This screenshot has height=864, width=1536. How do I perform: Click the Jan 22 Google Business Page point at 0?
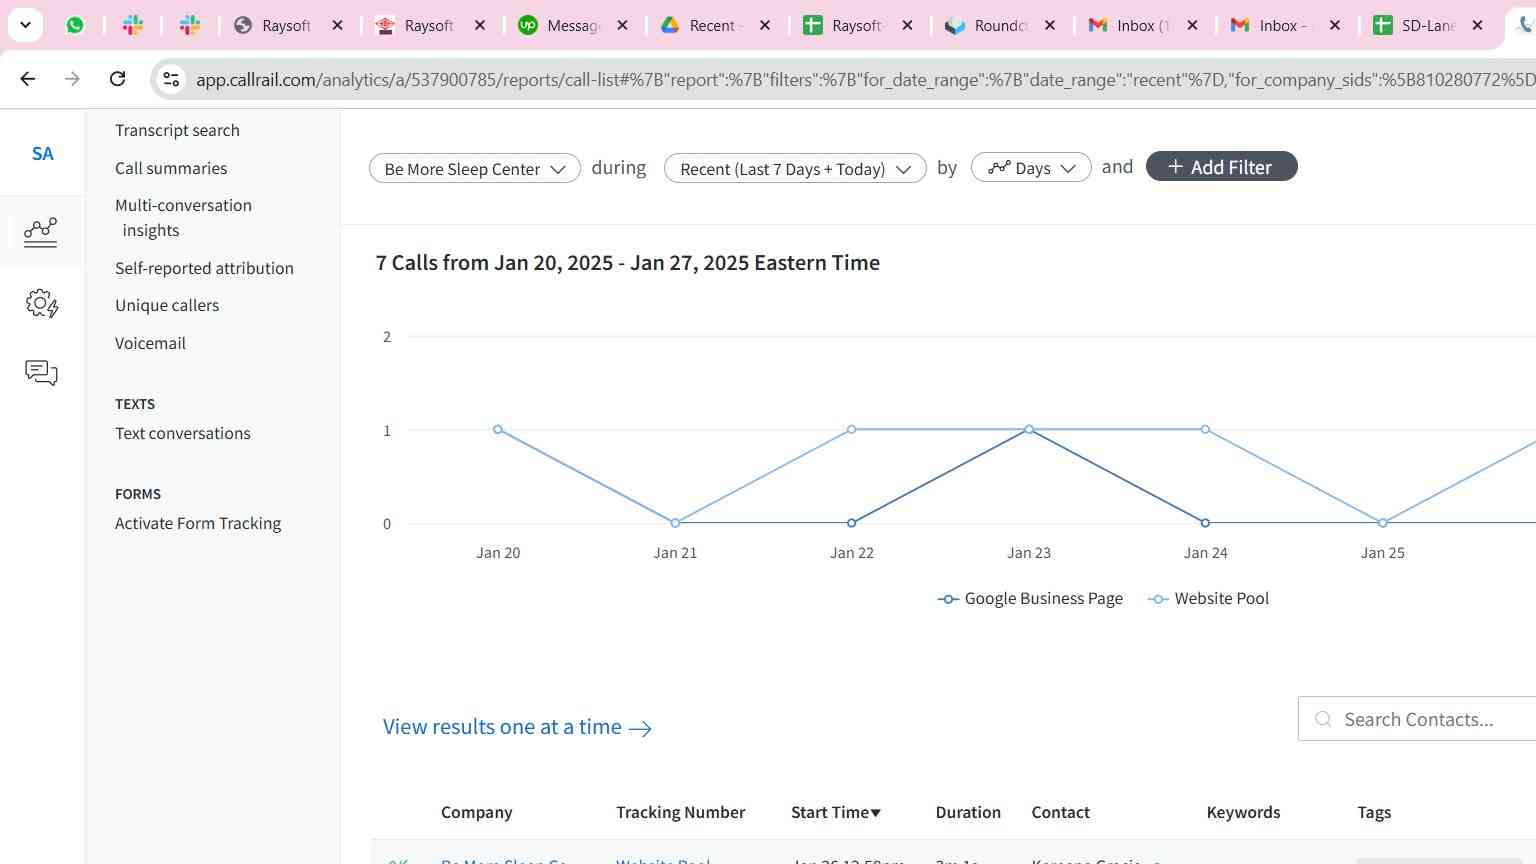click(852, 523)
